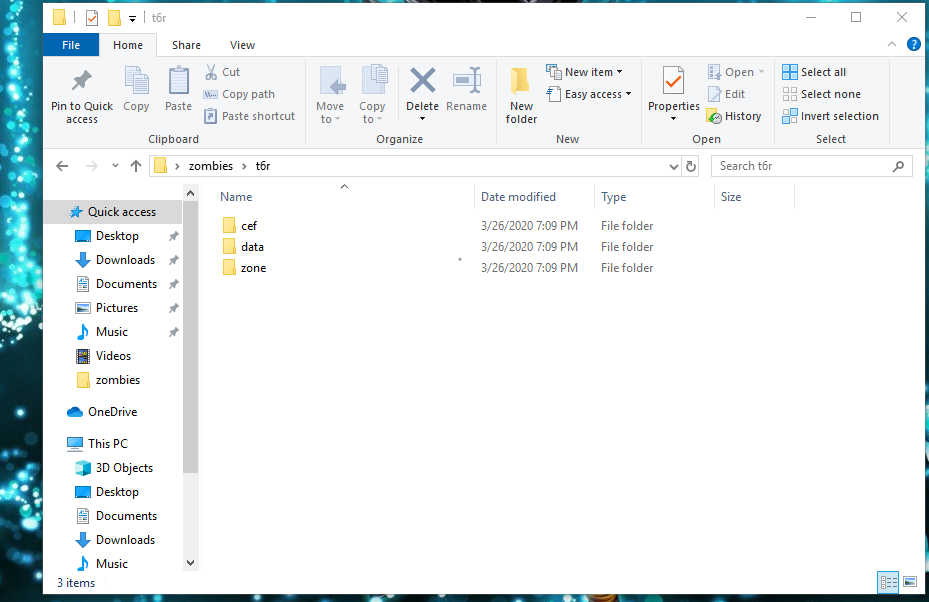Screen dimensions: 929x602
Task: Switch to large thumbnails view
Action: [910, 582]
